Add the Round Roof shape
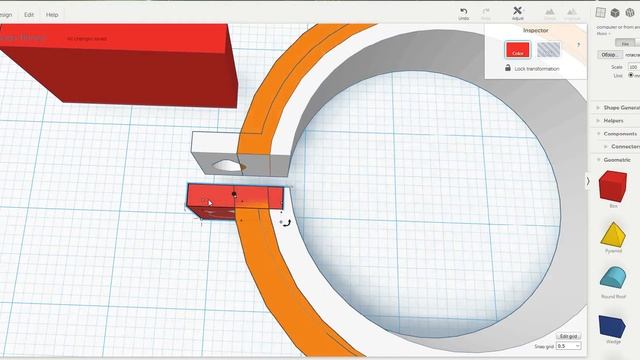 coord(613,278)
